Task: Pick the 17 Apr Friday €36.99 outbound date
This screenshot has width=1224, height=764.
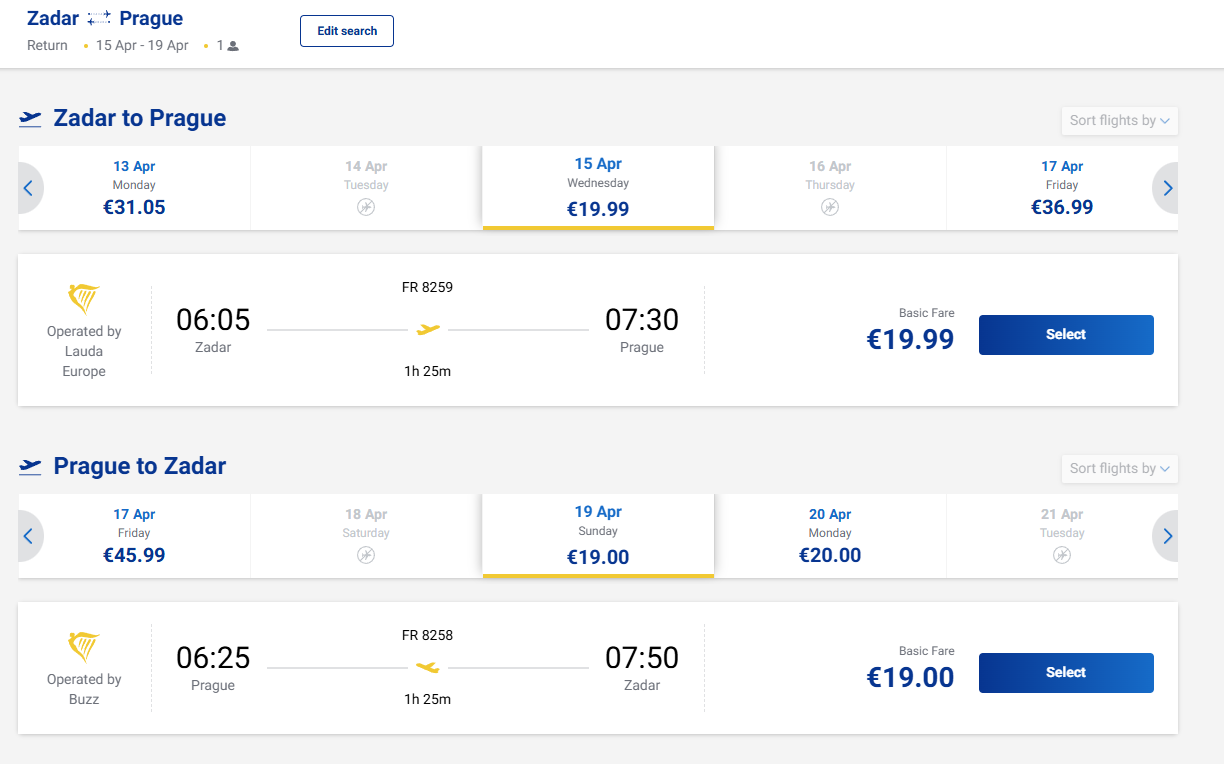Action: 1062,188
